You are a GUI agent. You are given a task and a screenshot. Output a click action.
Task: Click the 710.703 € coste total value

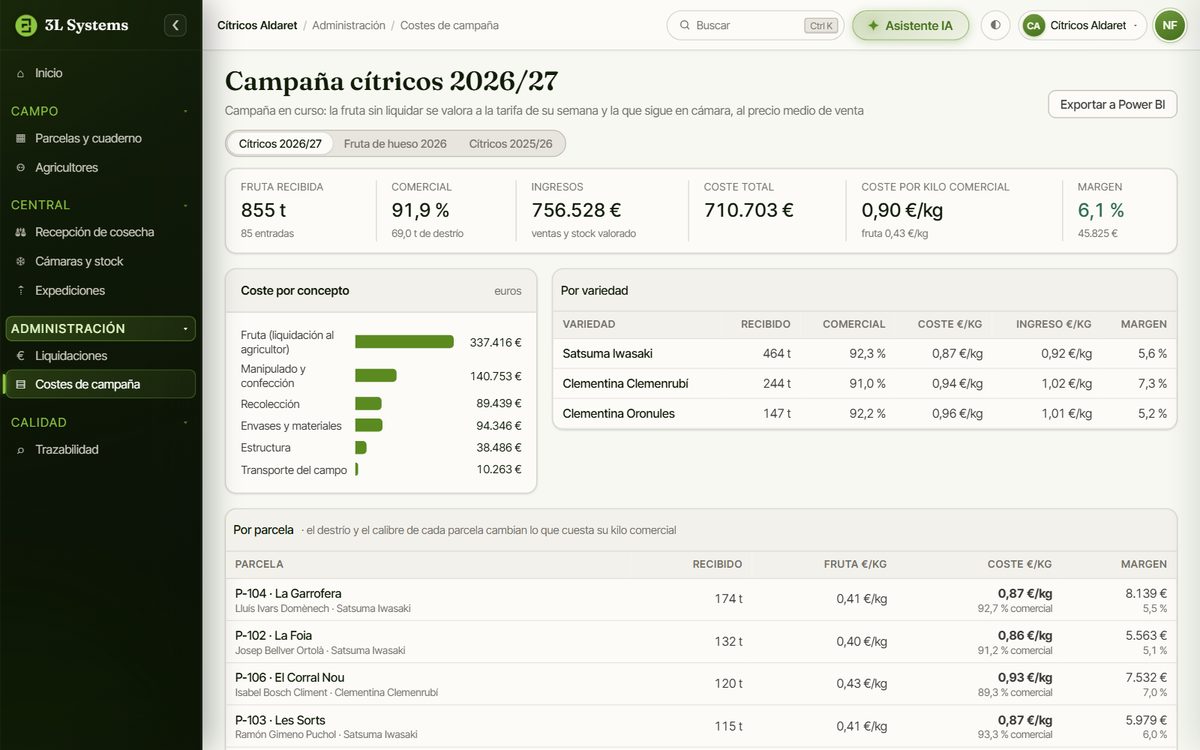pos(749,210)
